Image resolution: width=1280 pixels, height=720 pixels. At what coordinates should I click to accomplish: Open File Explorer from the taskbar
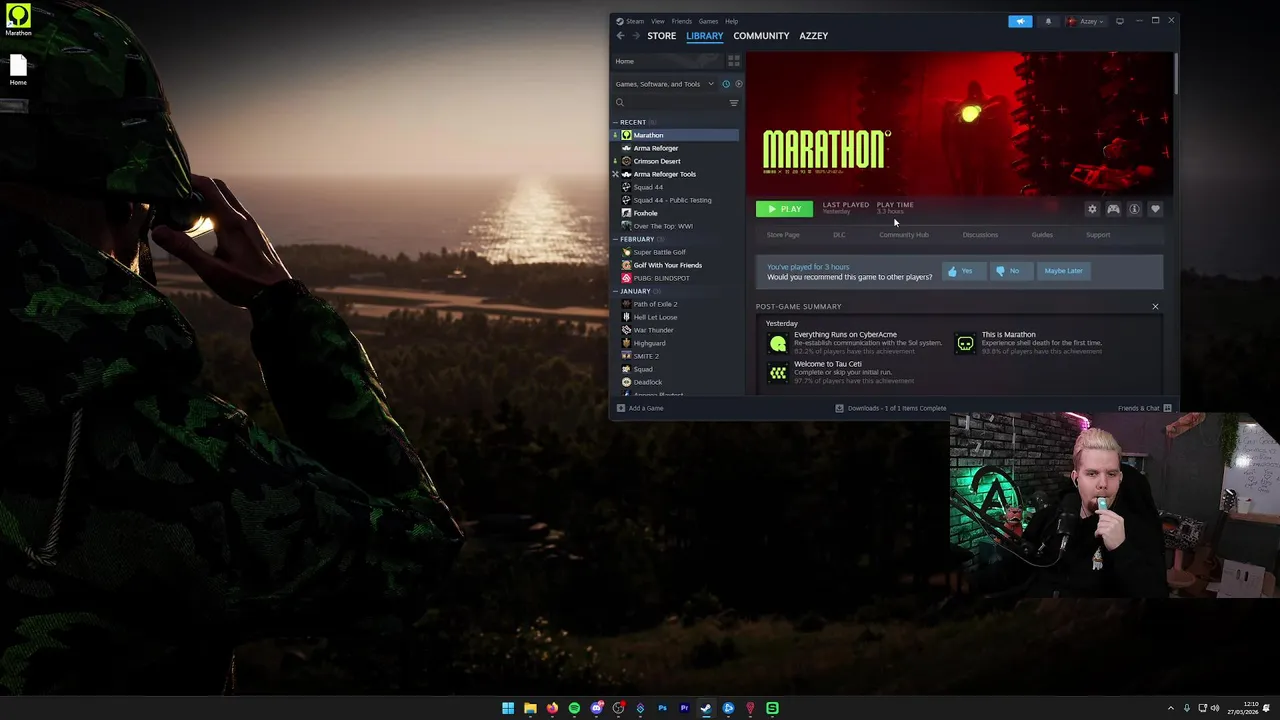[530, 708]
